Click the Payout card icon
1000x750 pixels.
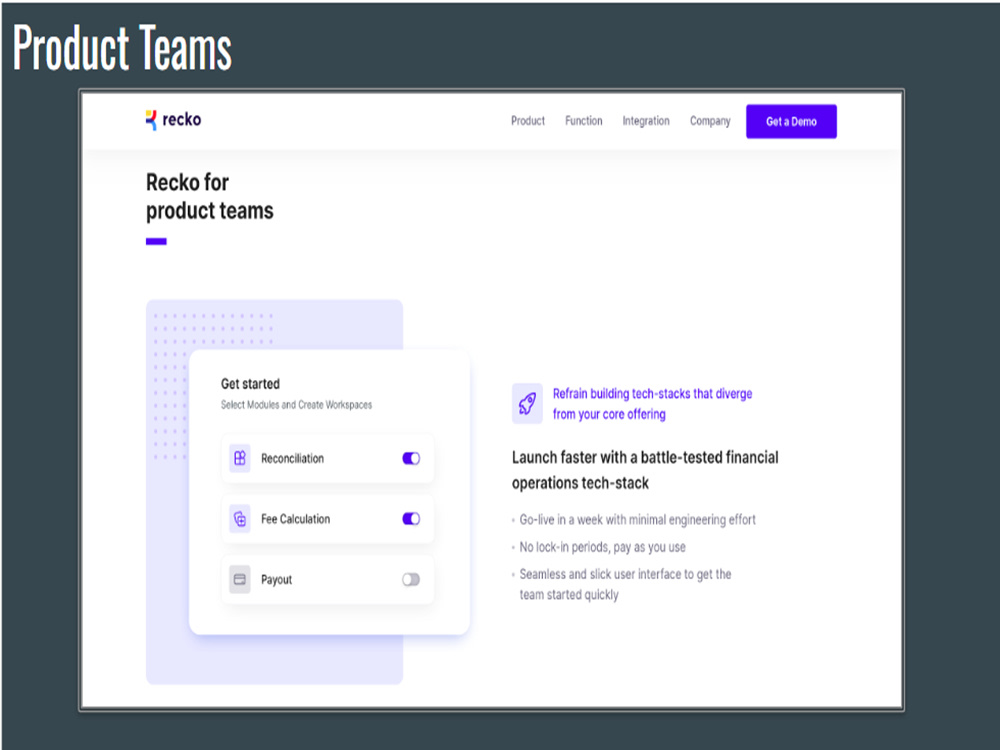coord(240,579)
